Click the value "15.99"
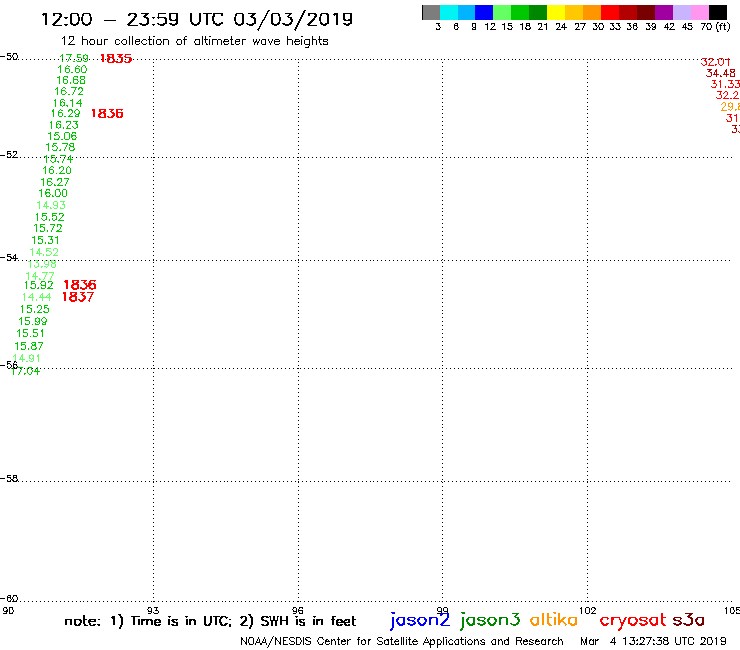 (33, 321)
